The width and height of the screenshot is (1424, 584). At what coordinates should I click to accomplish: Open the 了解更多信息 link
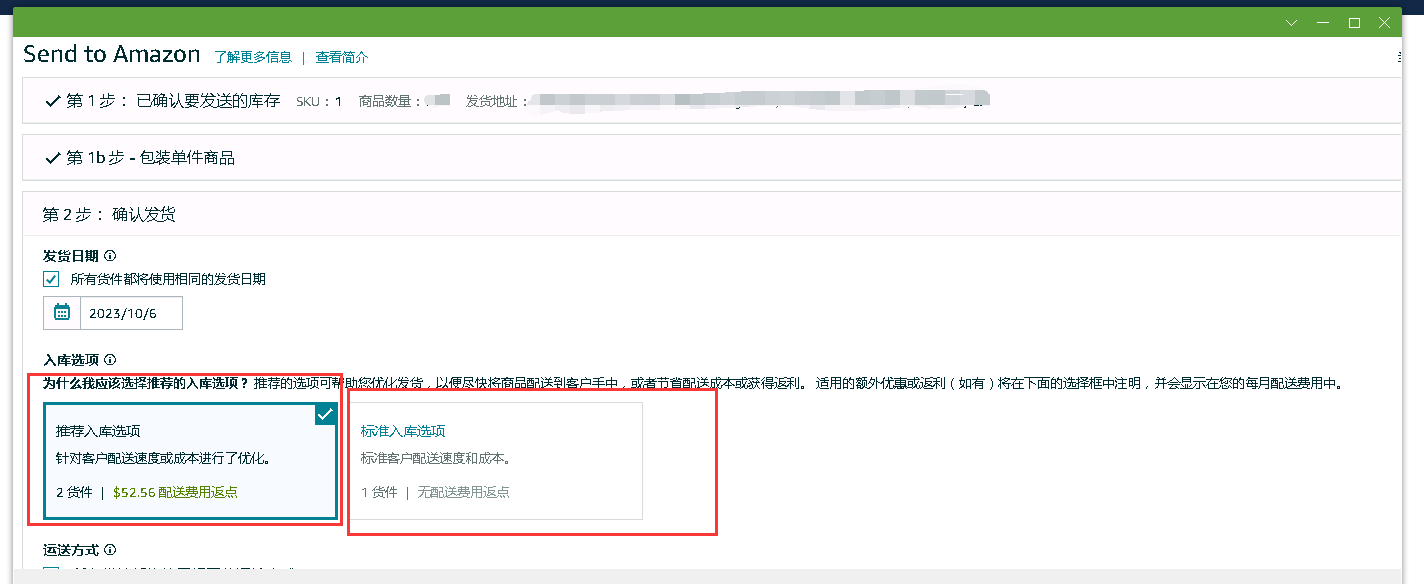coord(253,58)
